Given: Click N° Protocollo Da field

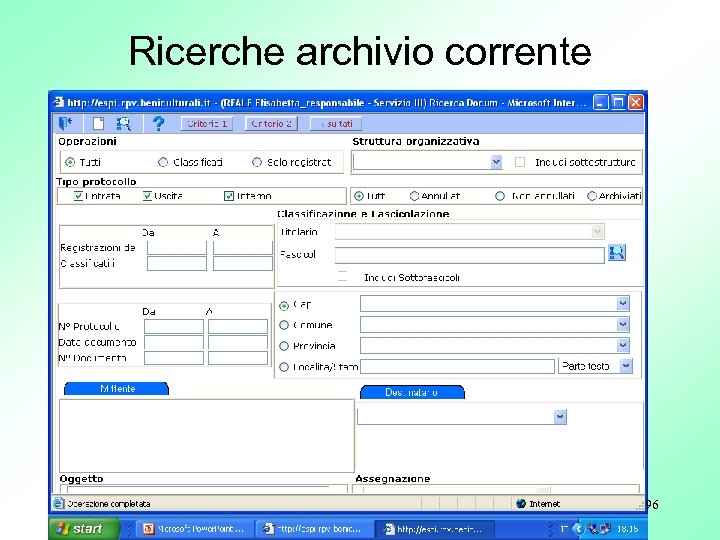Looking at the screenshot, I should click(174, 326).
